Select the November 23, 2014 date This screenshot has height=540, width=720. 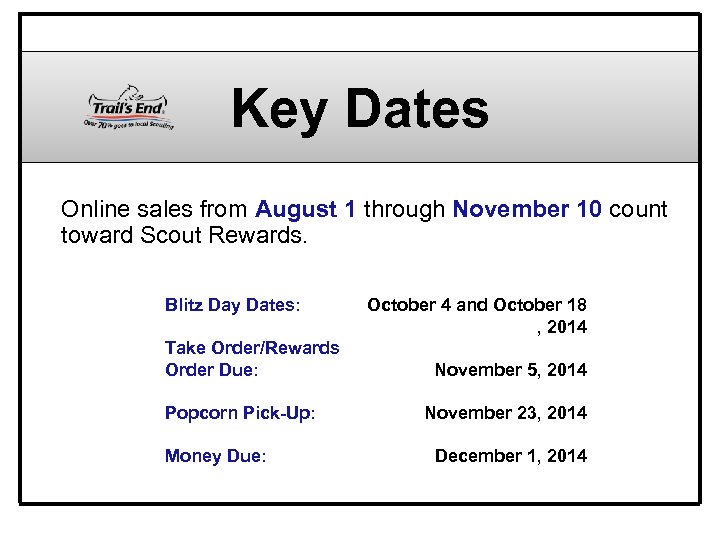(505, 413)
